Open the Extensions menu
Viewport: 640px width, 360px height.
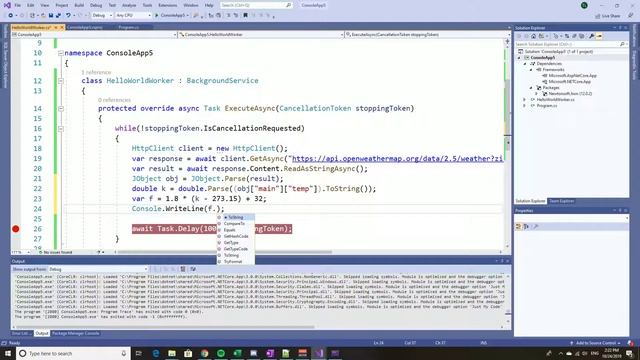pos(167,5)
